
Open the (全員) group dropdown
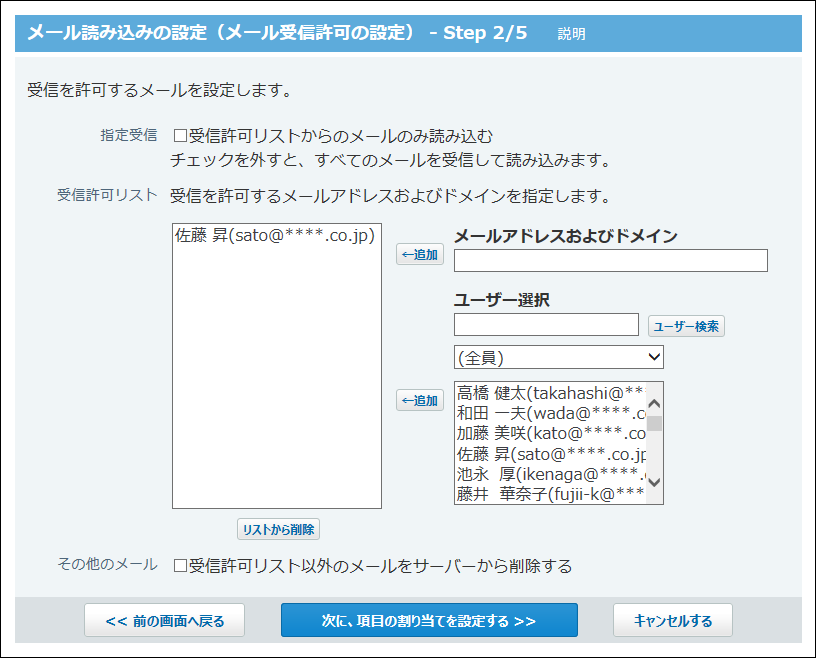(x=558, y=357)
